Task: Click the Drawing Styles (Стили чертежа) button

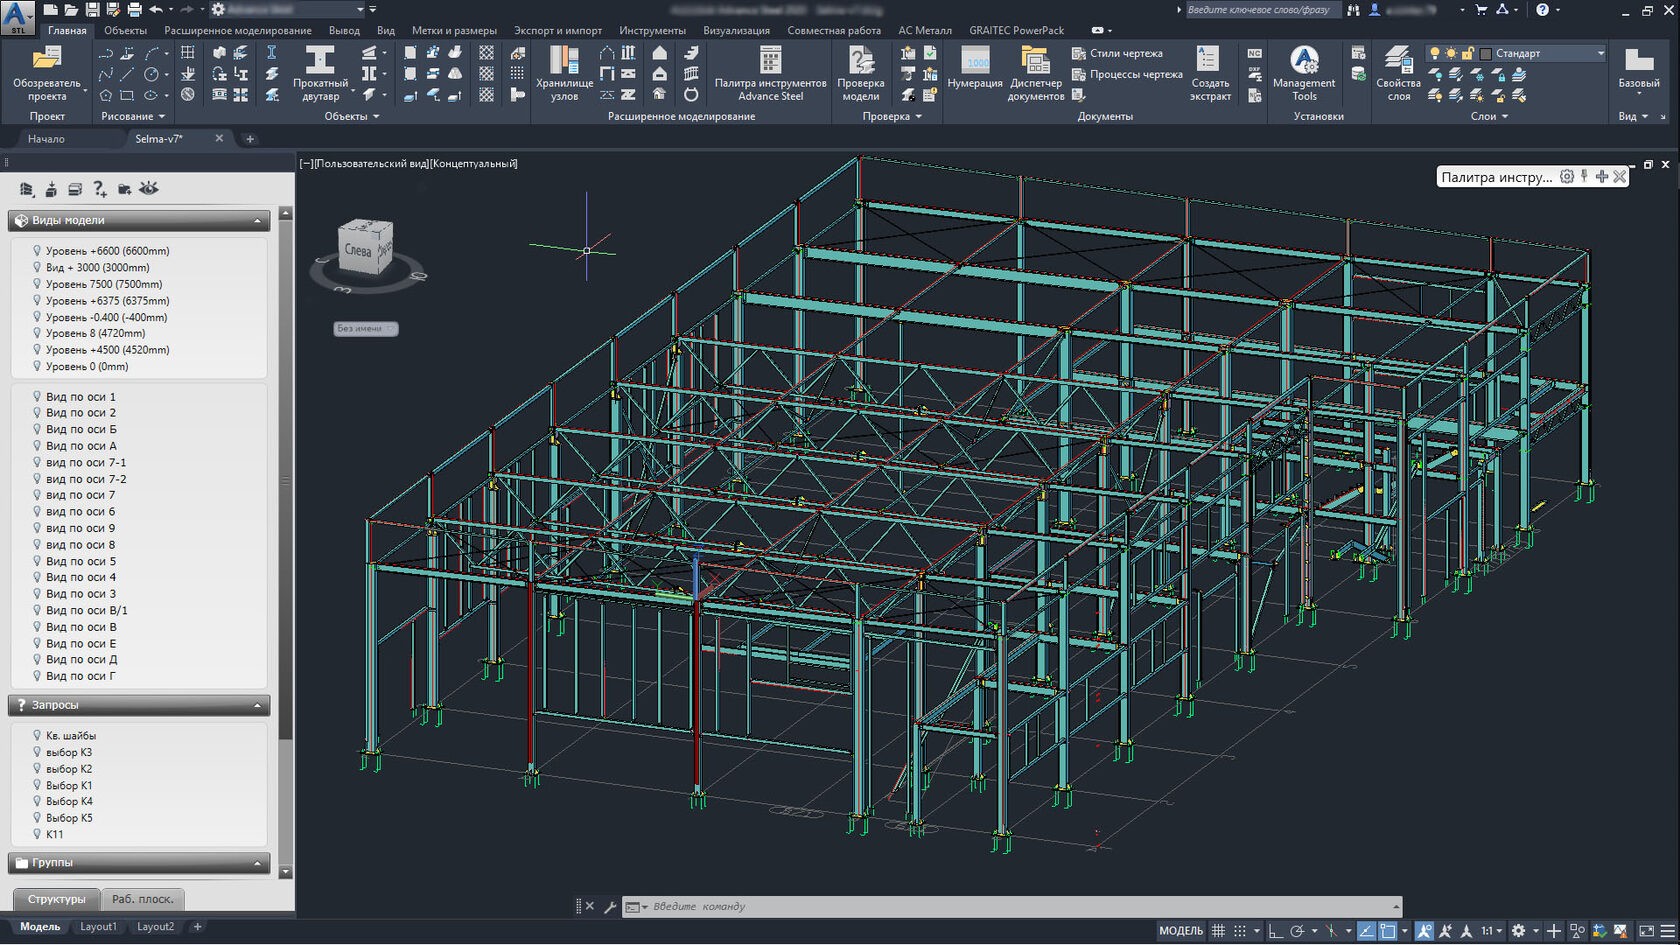Action: (1118, 53)
